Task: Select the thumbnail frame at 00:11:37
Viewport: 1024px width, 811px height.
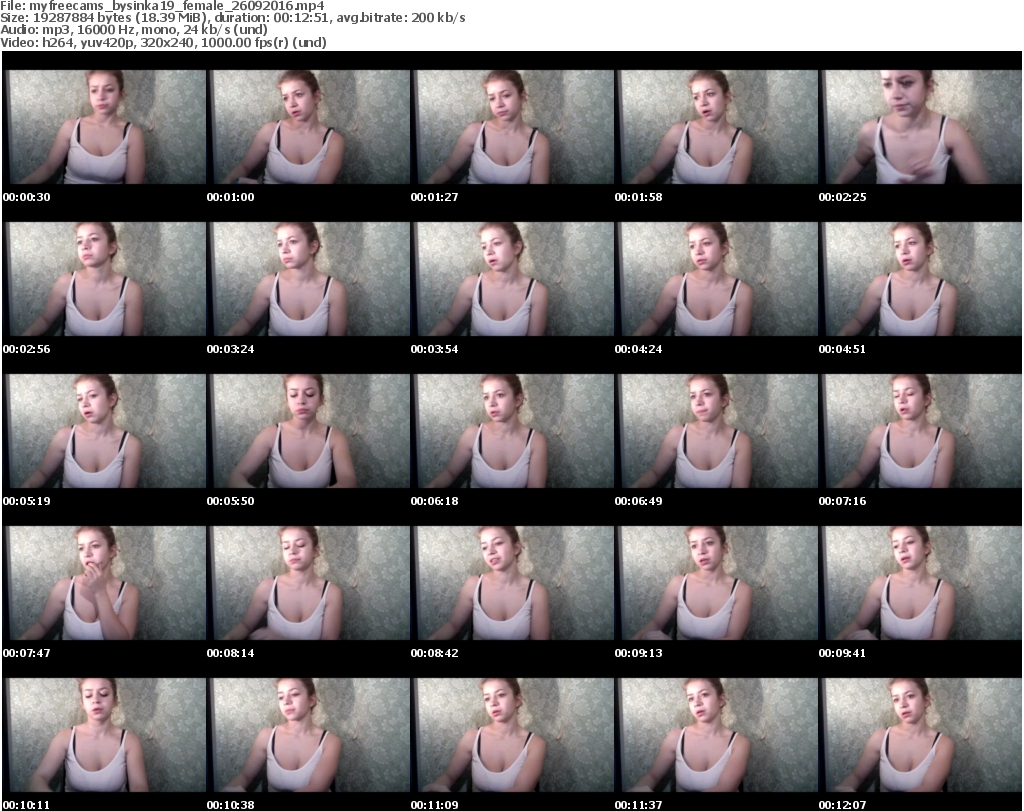Action: click(716, 735)
